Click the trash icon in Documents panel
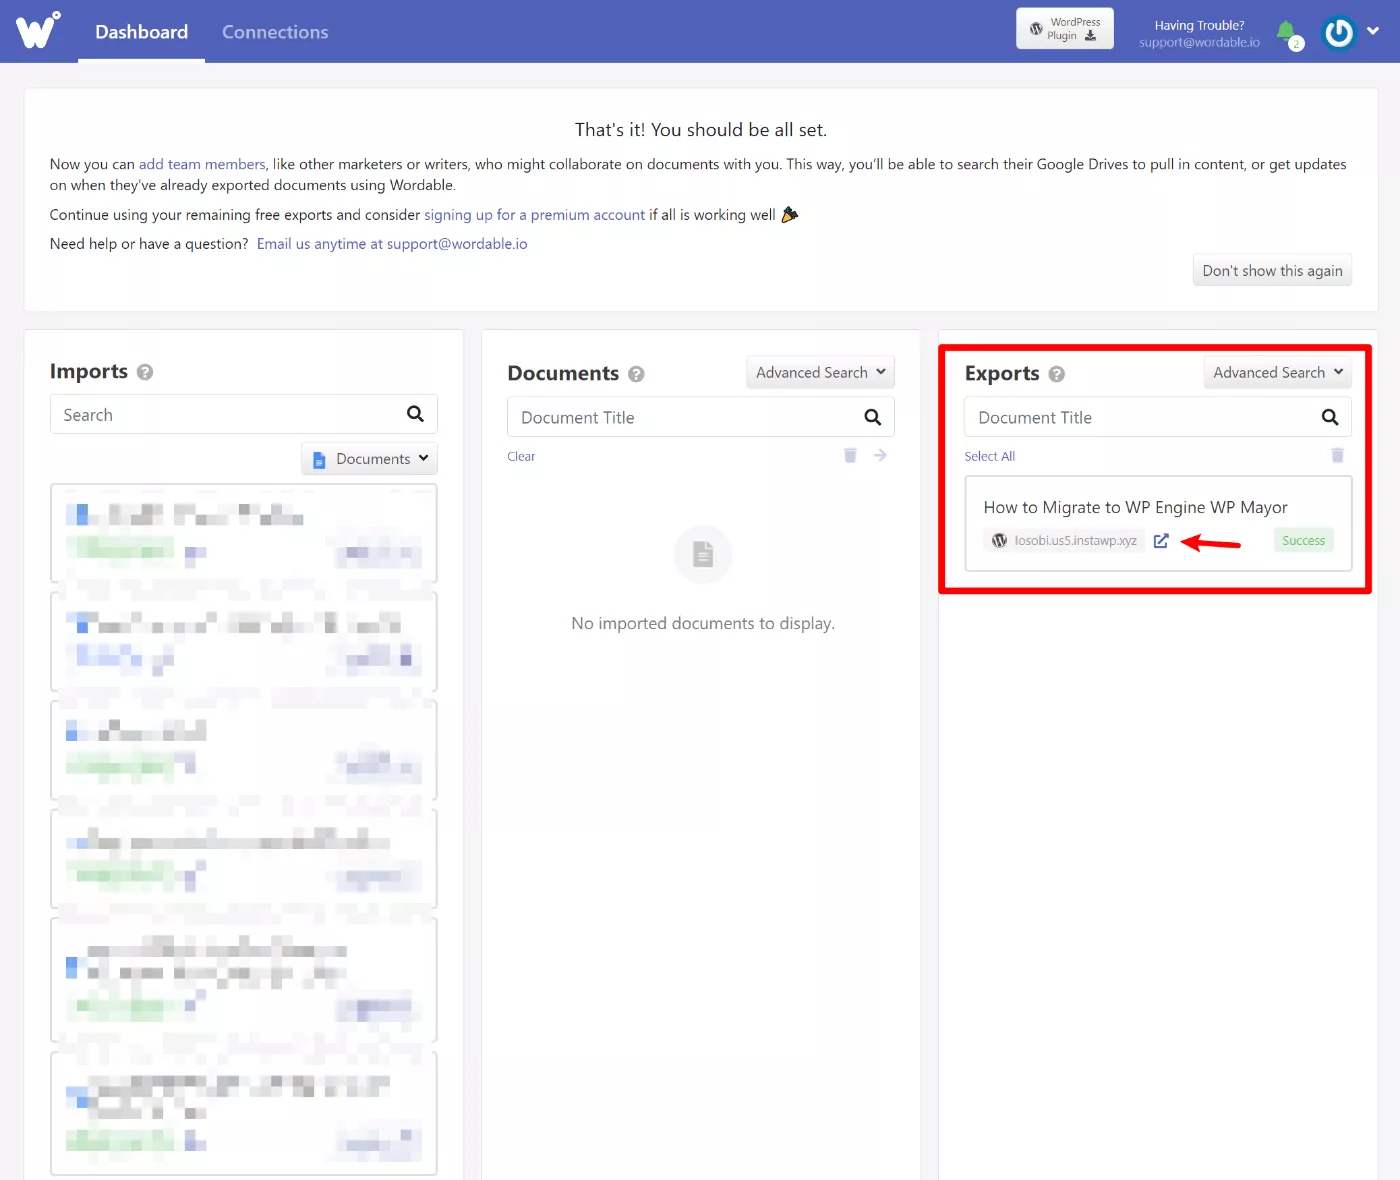 coord(850,455)
